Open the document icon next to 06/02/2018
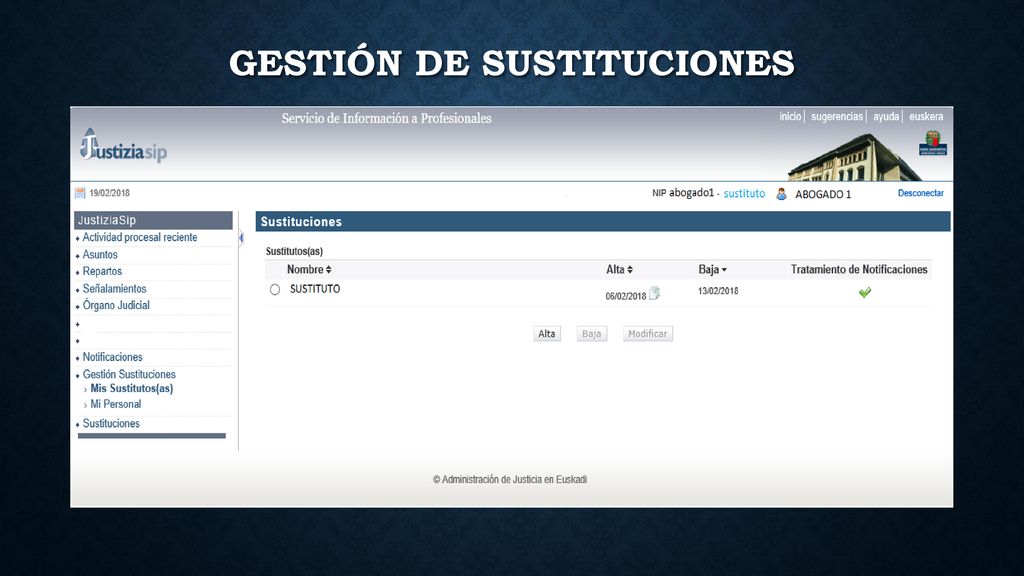 [x=654, y=293]
